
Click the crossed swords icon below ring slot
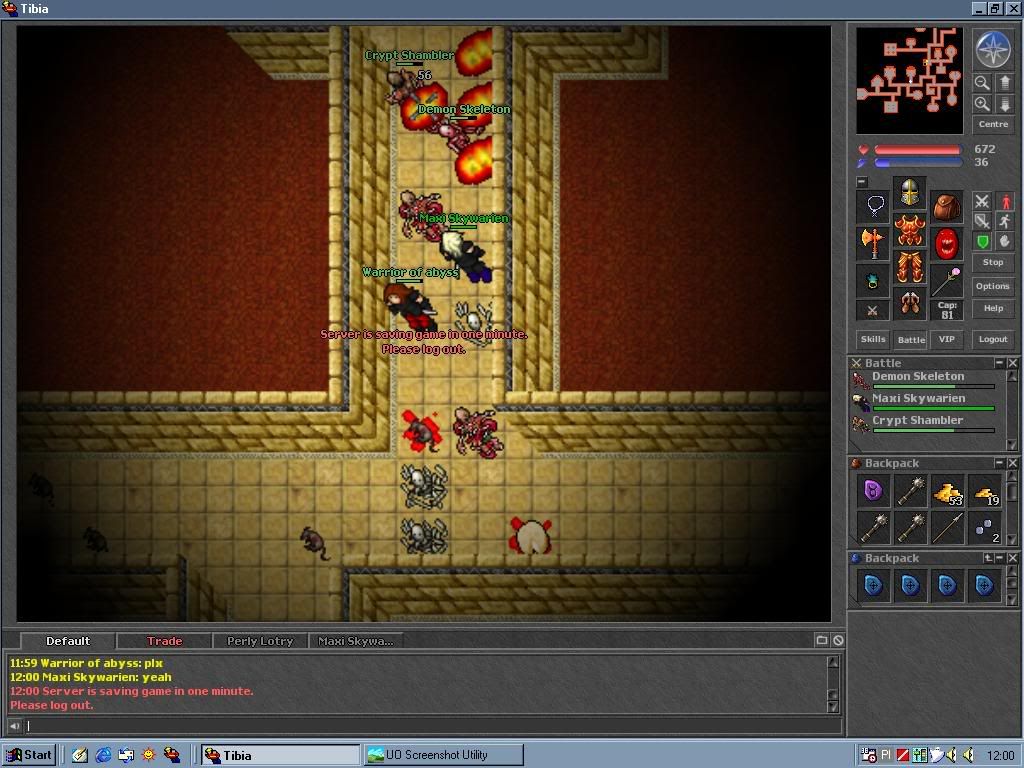tap(872, 311)
